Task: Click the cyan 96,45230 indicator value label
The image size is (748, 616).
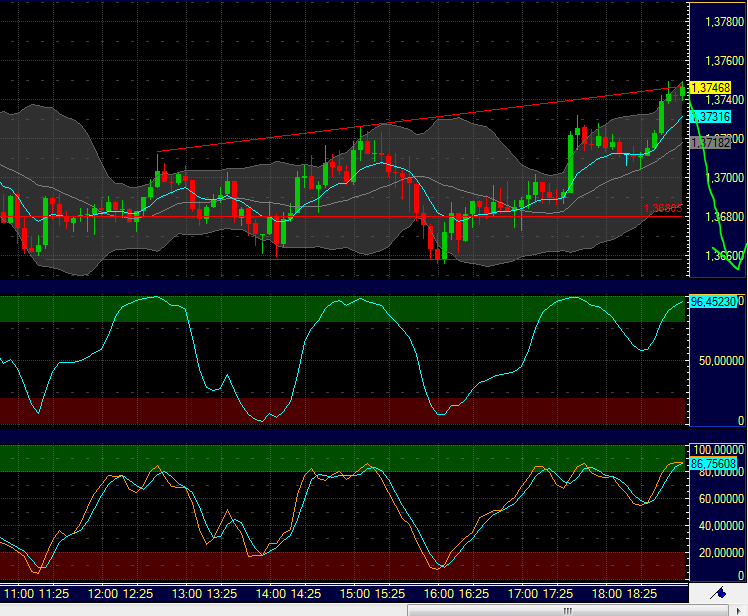Action: point(713,301)
